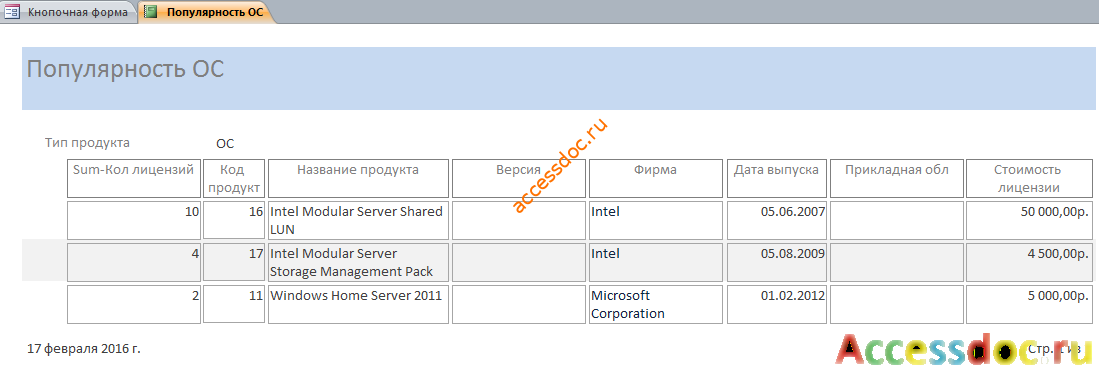The image size is (1099, 371).
Task: Click the Стоимость лицензии column header
Action: (1028, 178)
